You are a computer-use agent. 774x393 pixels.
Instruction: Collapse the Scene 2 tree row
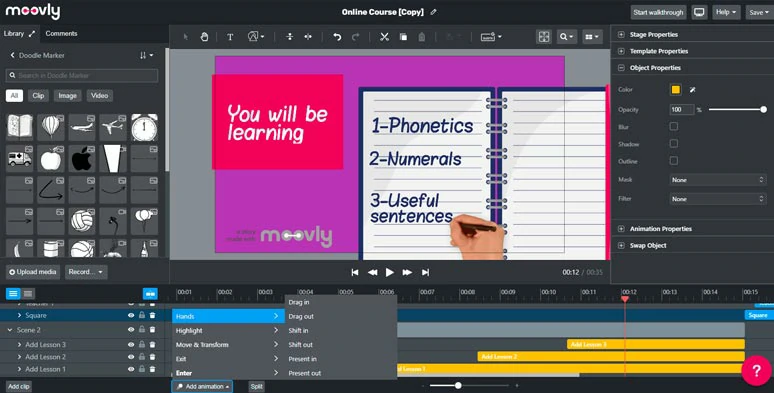(x=10, y=330)
